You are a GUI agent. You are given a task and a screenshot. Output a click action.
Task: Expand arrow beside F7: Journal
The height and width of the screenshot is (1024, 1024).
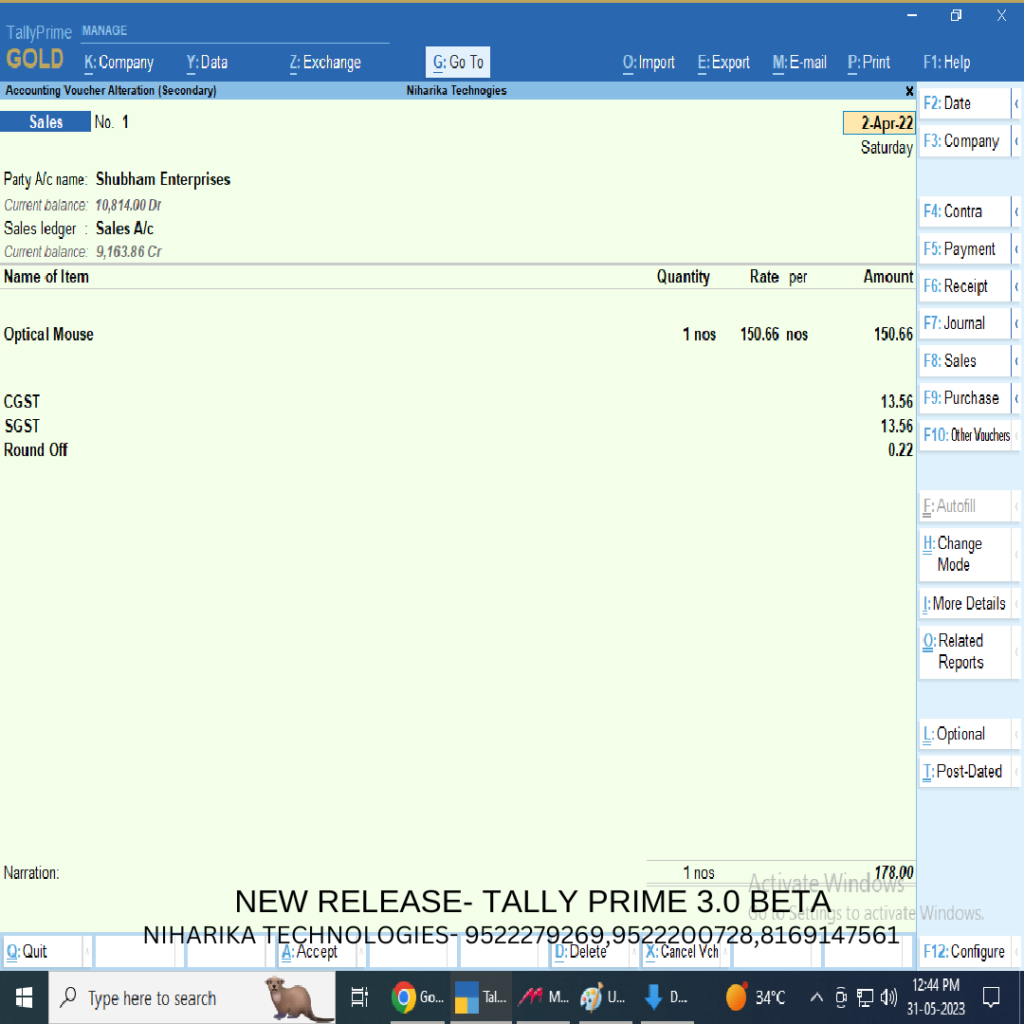point(1016,324)
